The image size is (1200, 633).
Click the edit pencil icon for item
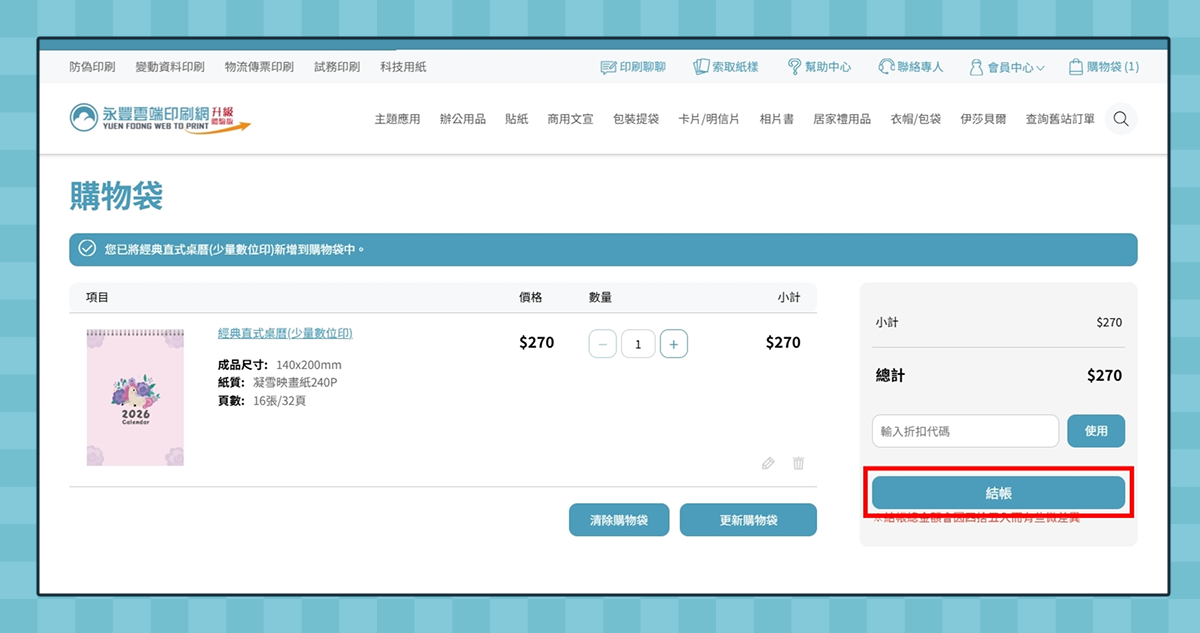pos(768,463)
